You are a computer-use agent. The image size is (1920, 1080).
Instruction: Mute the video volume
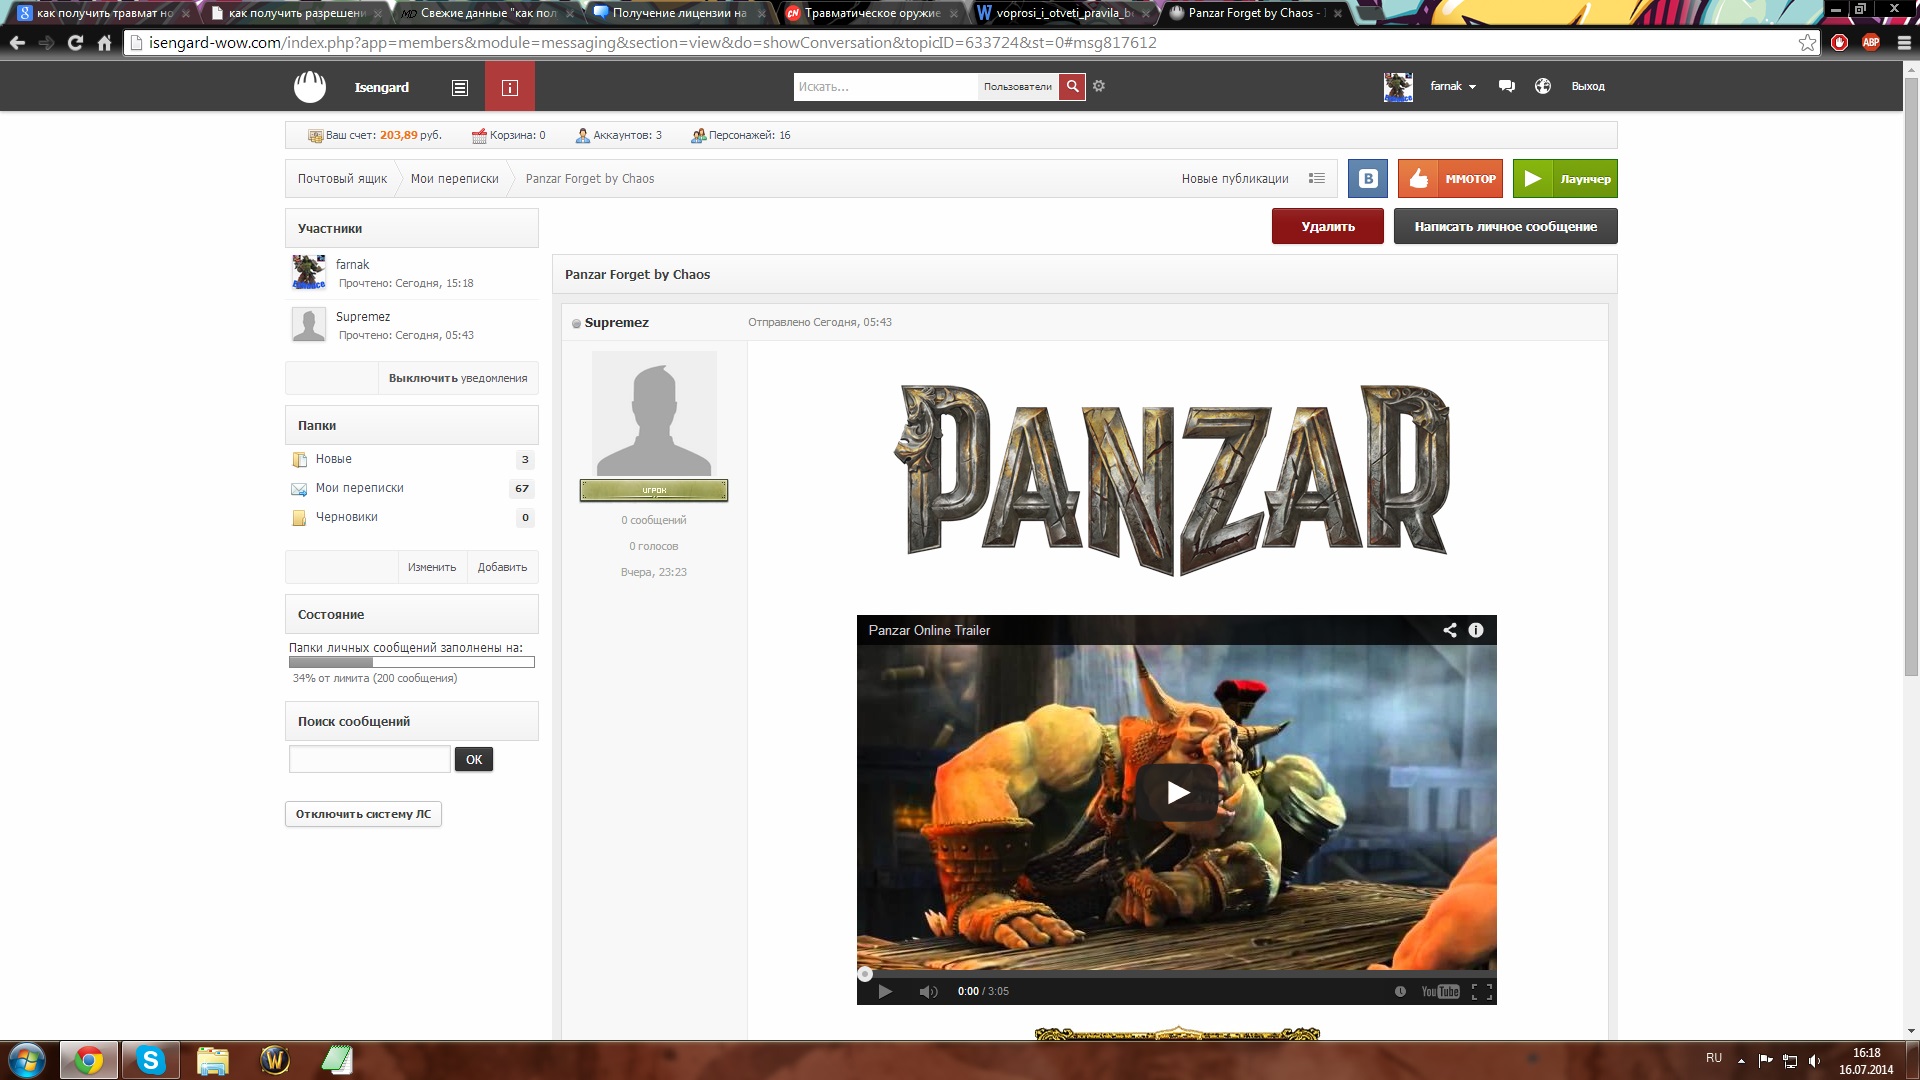click(x=928, y=991)
